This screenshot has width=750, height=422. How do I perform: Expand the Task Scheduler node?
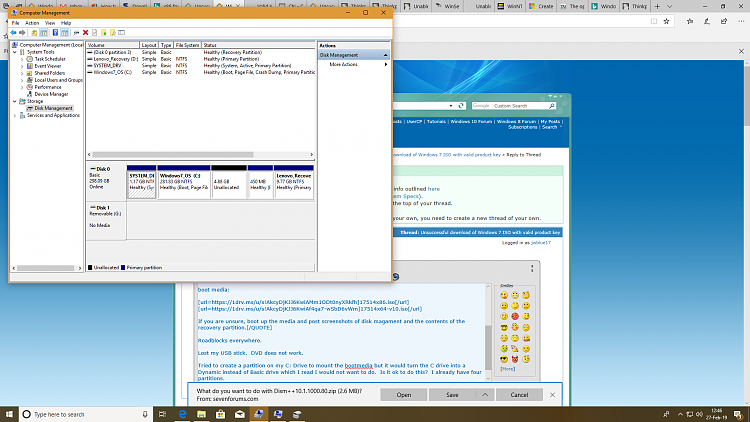click(x=22, y=59)
